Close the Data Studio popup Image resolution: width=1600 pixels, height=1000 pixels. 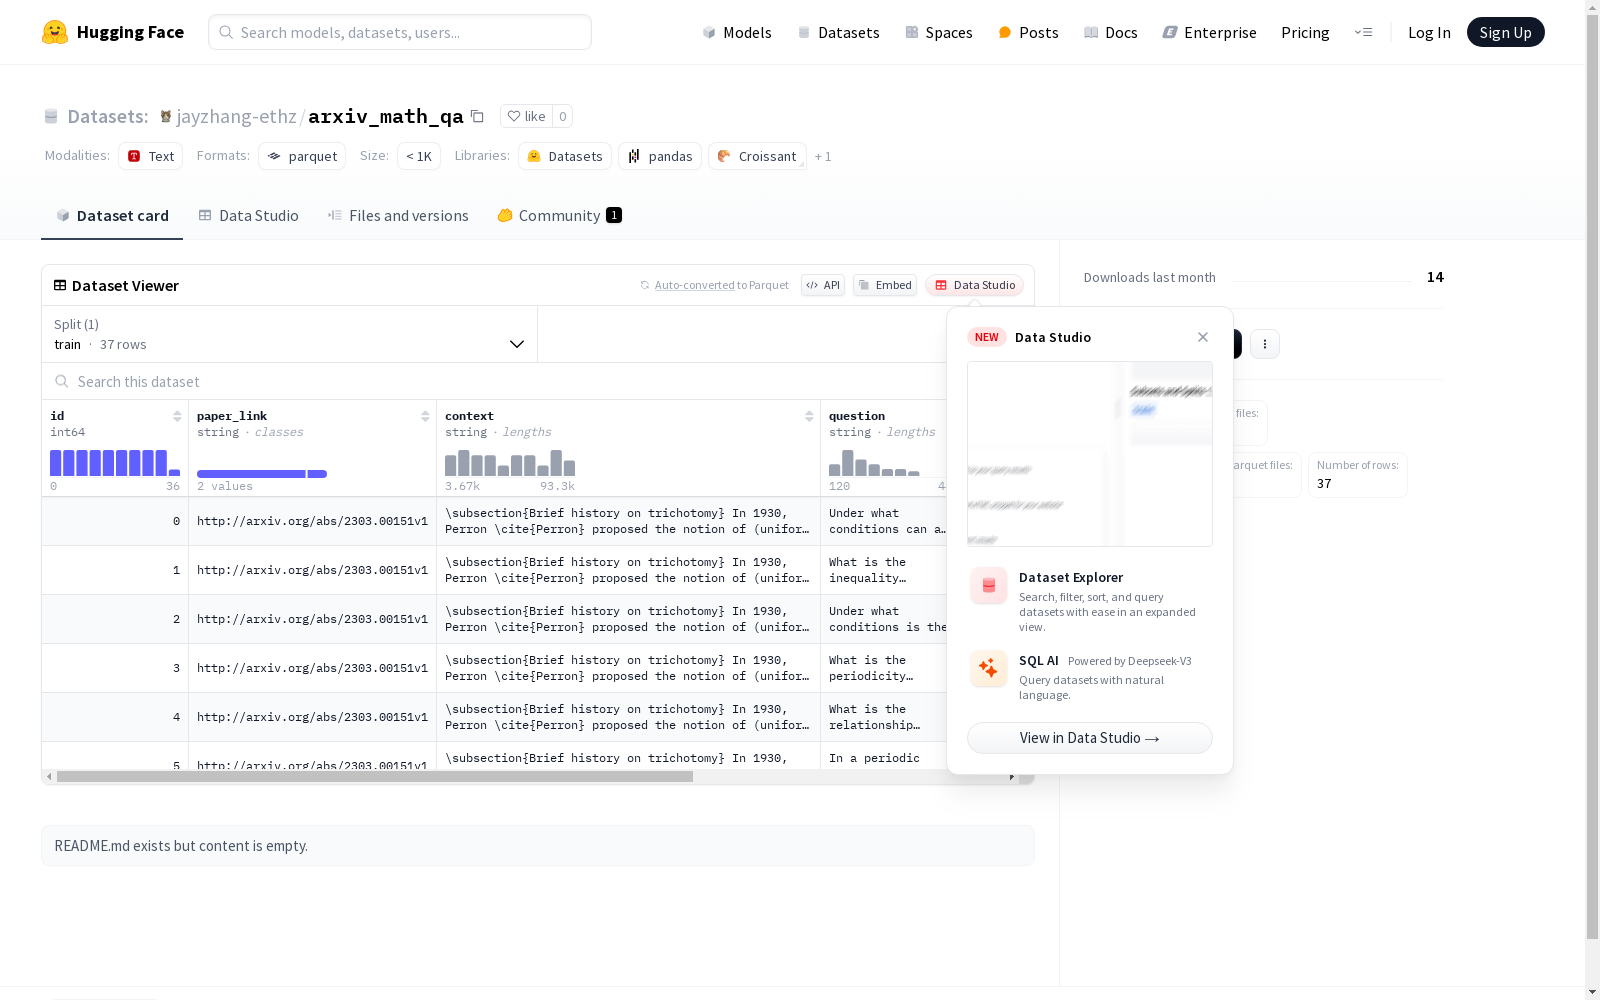click(1203, 337)
